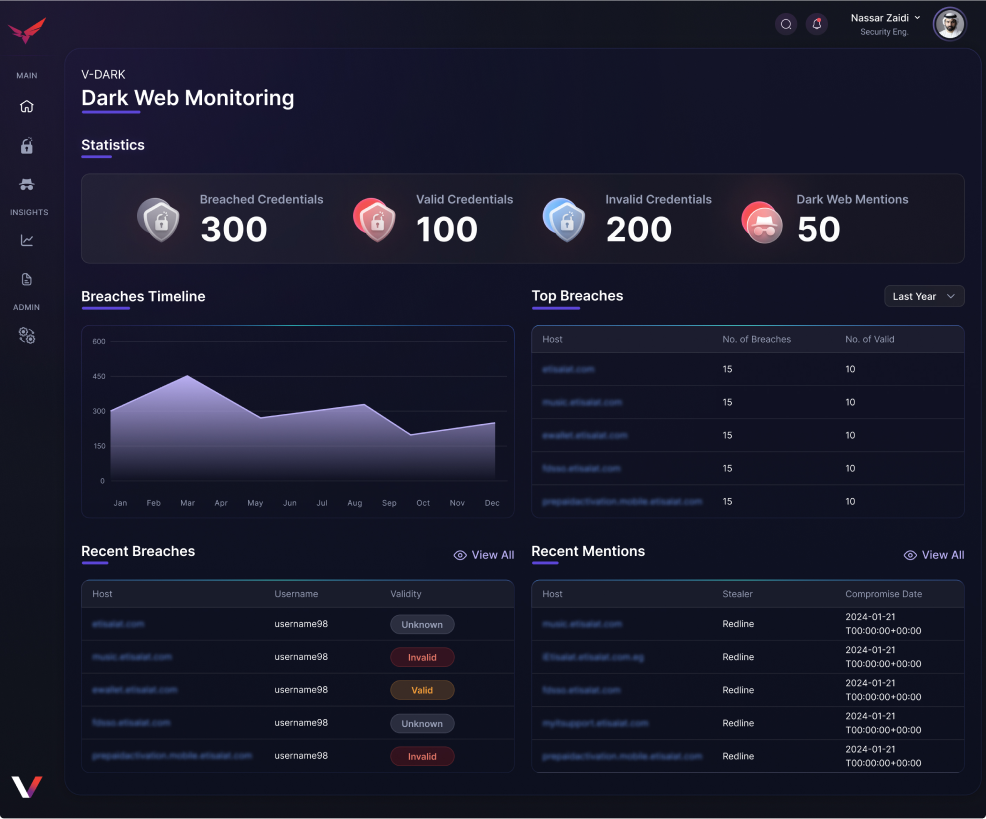Screen dimensions: 986x819
Task: Click the Compromise Date column header
Action: click(x=883, y=594)
